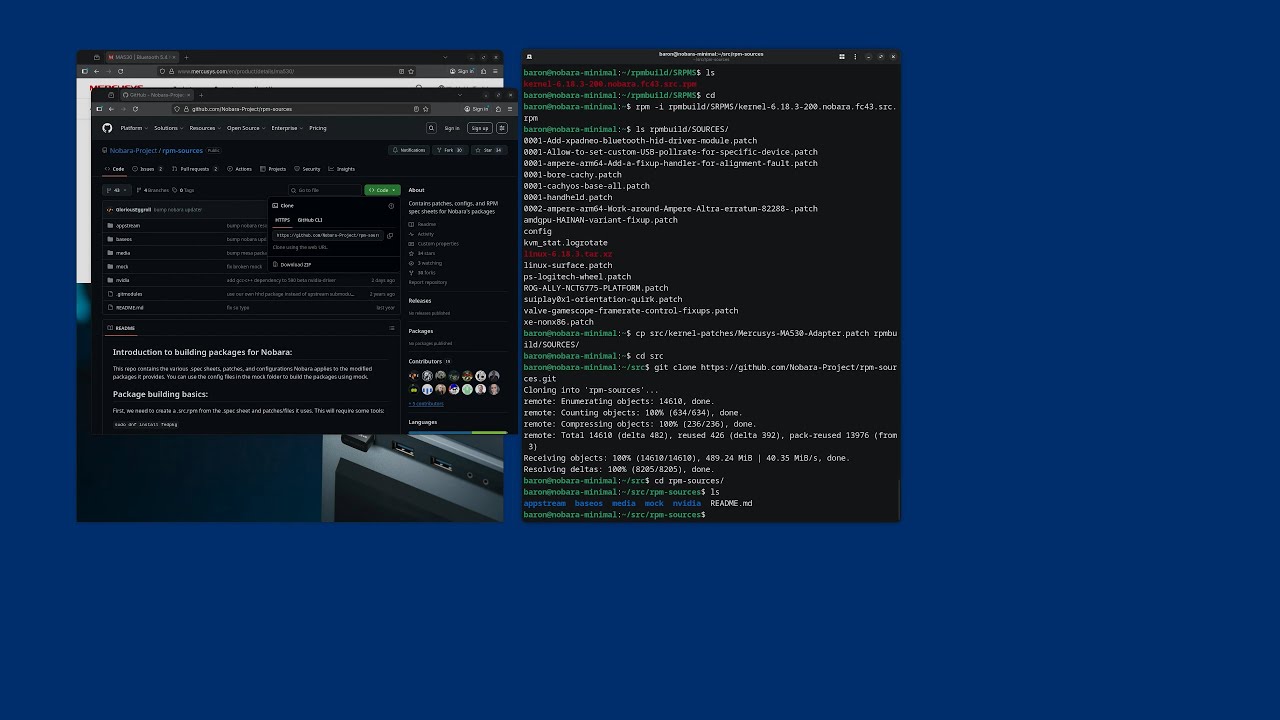Click Sign in account icon in GitHub window toolbar
Screen dimensions: 1280x720
click(477, 109)
